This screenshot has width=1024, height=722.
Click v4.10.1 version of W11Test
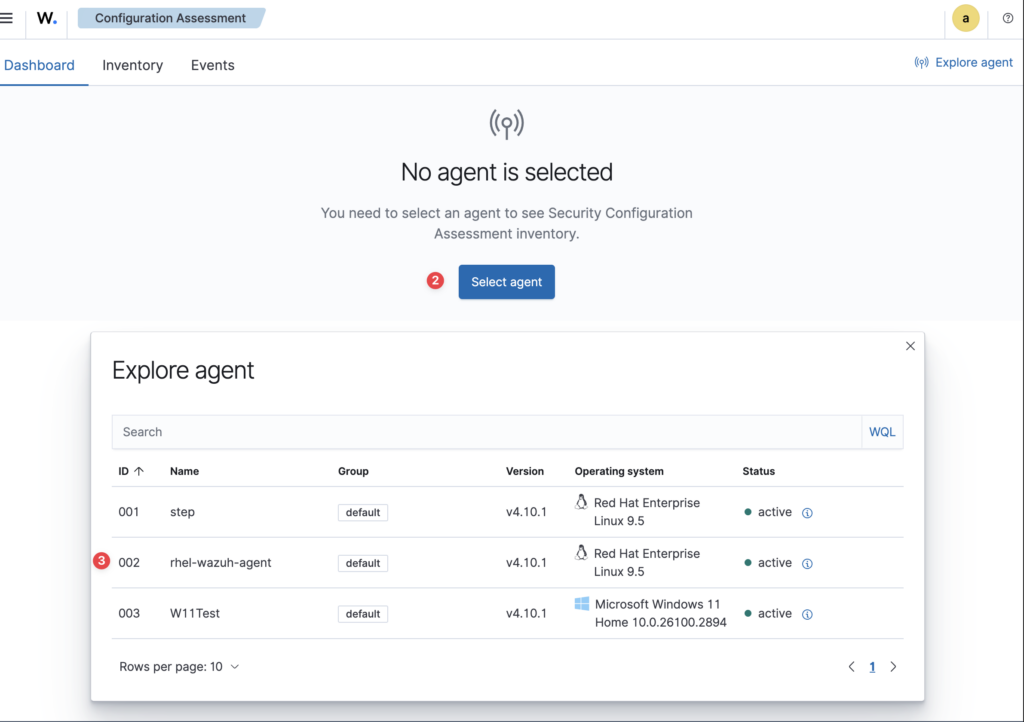click(x=526, y=614)
